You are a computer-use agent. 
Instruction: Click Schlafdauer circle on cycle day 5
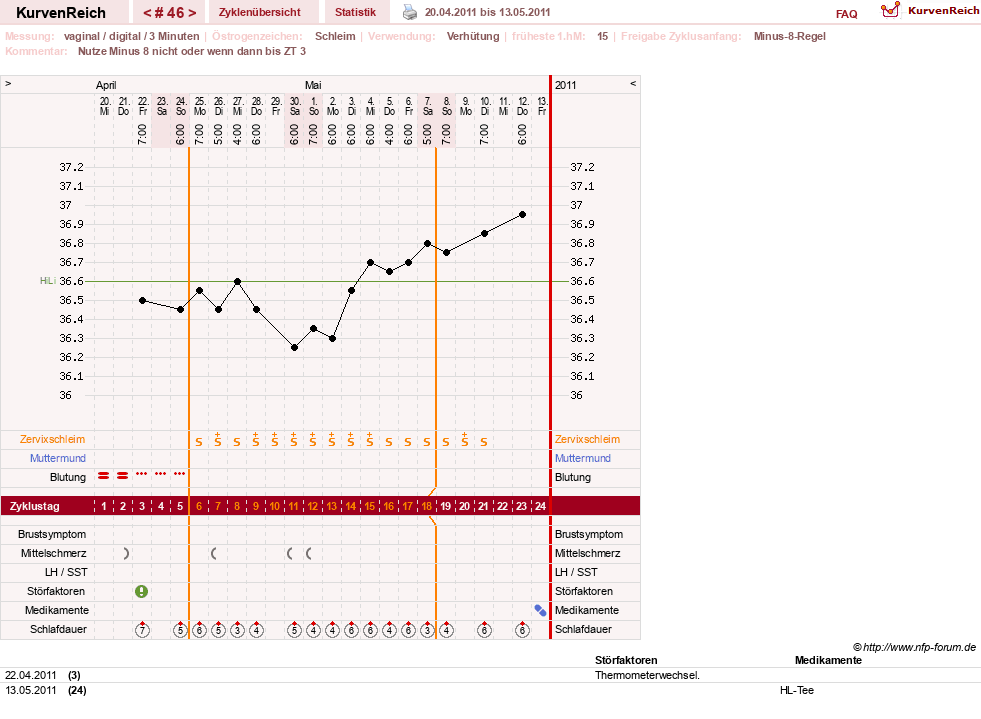coord(180,630)
